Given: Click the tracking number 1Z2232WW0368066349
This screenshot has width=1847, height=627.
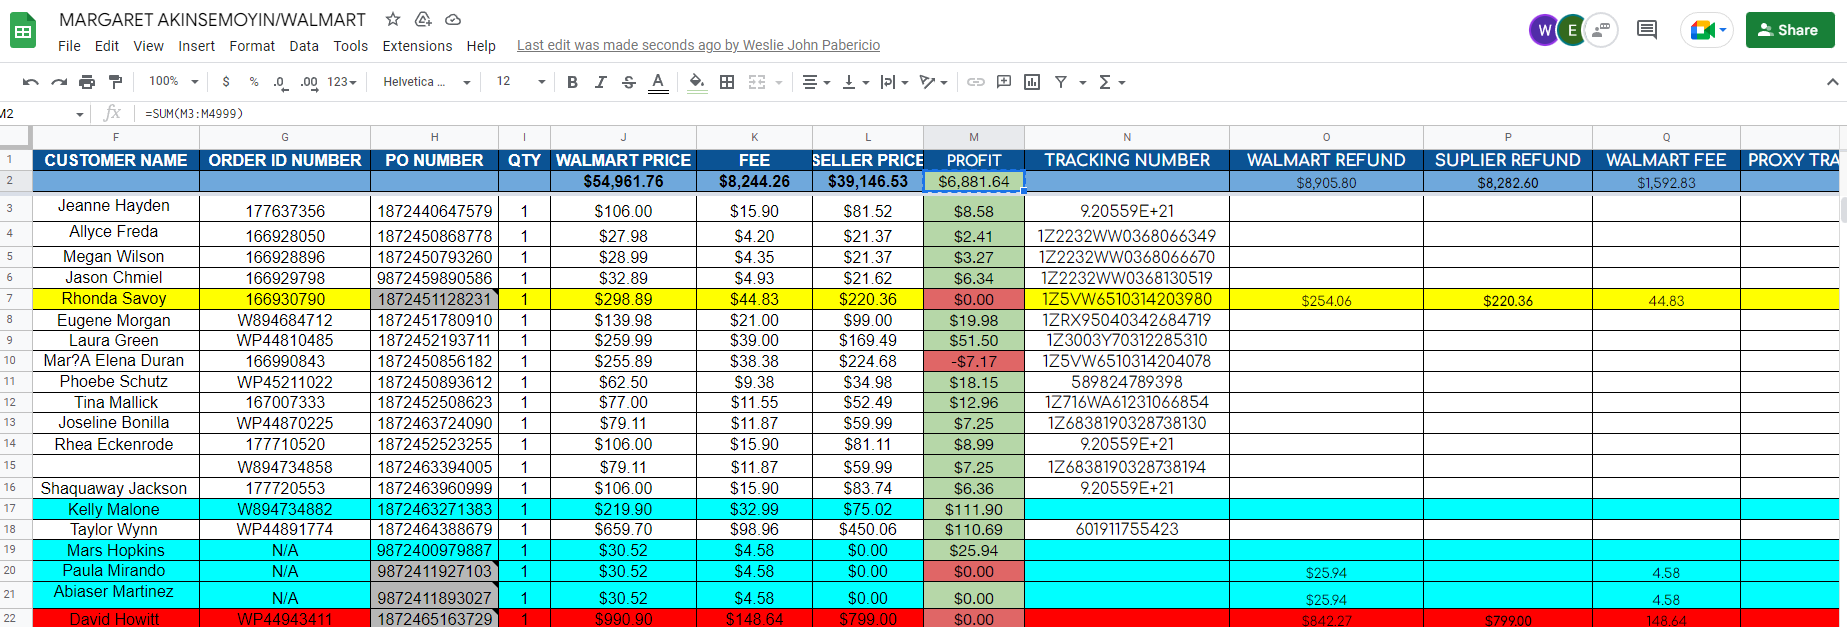Looking at the screenshot, I should click(x=1127, y=236).
